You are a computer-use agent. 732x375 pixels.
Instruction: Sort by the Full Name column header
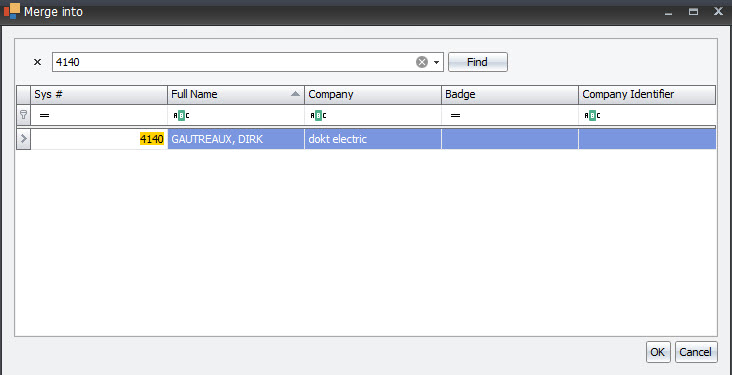(236, 94)
